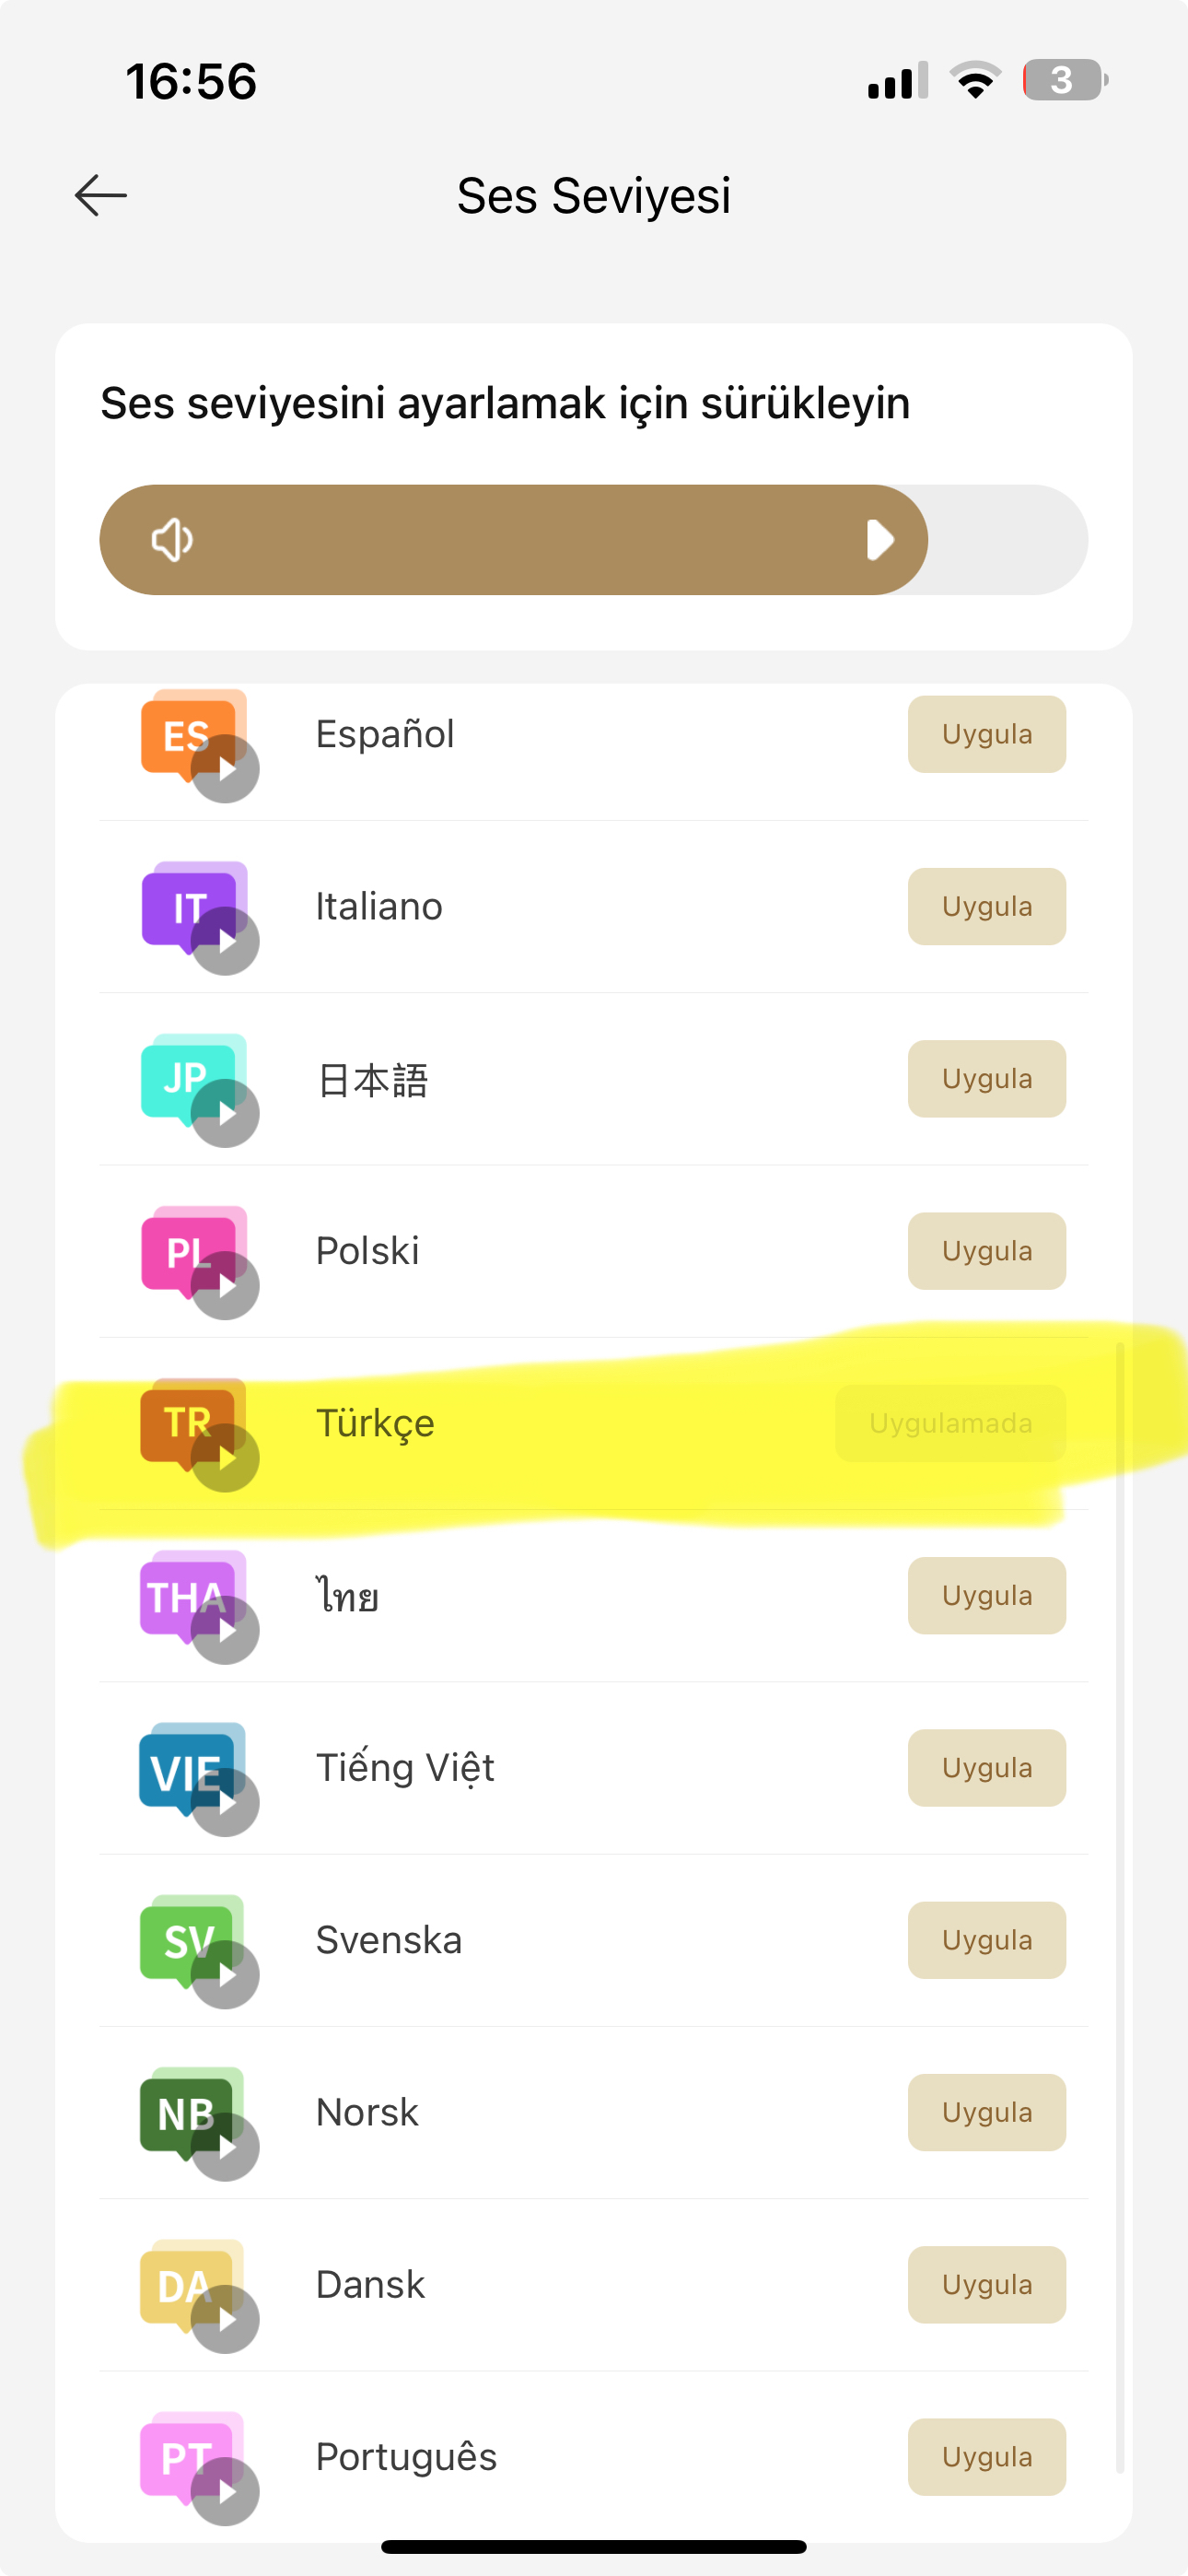Play the Tiếng Việt voice sample
Viewport: 1188px width, 2576px height.
coord(225,1802)
